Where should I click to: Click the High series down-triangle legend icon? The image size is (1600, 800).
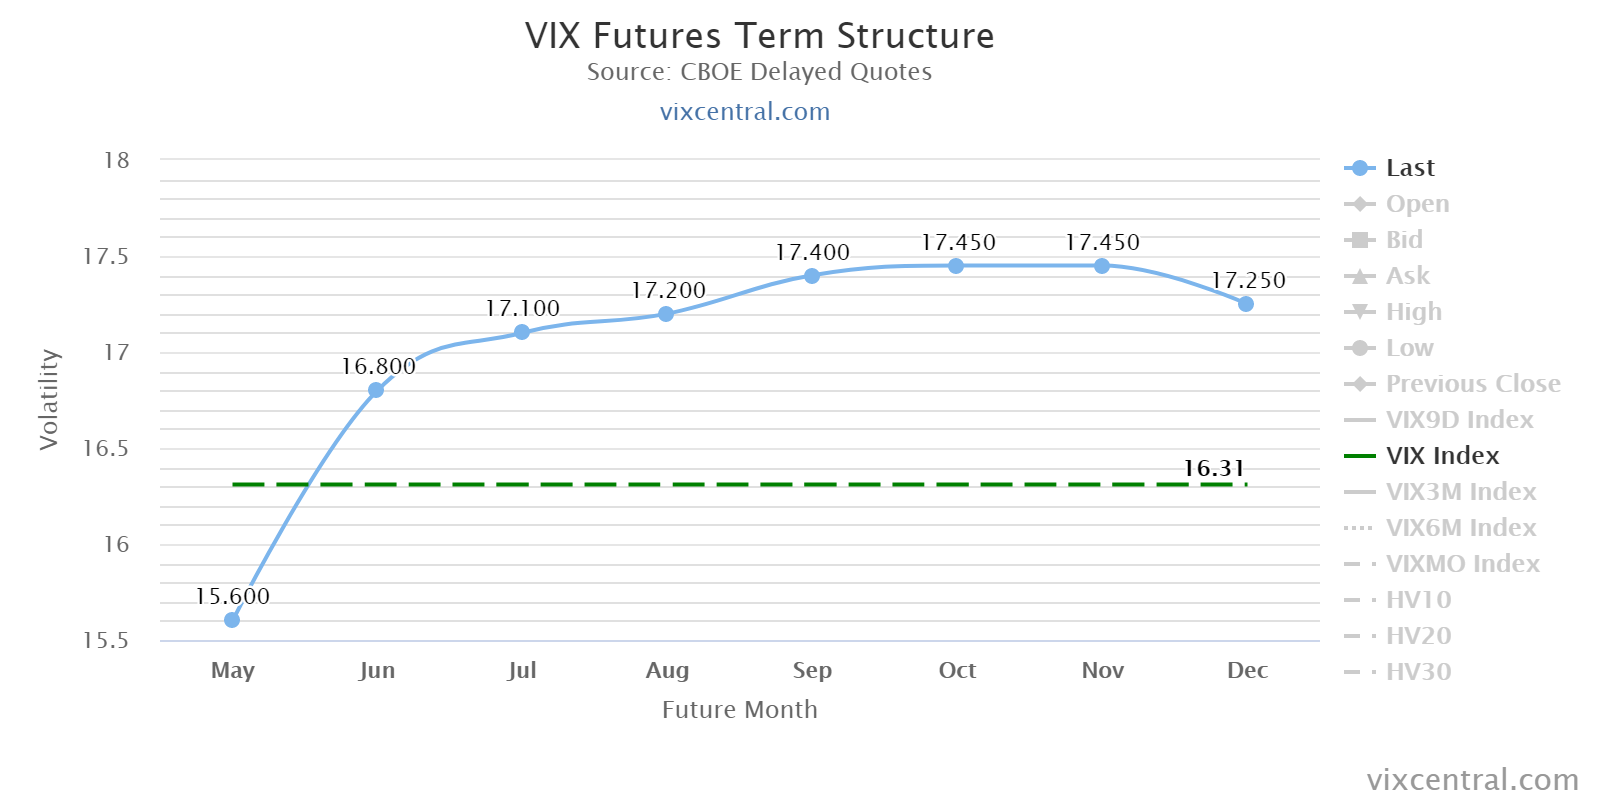point(1359,312)
